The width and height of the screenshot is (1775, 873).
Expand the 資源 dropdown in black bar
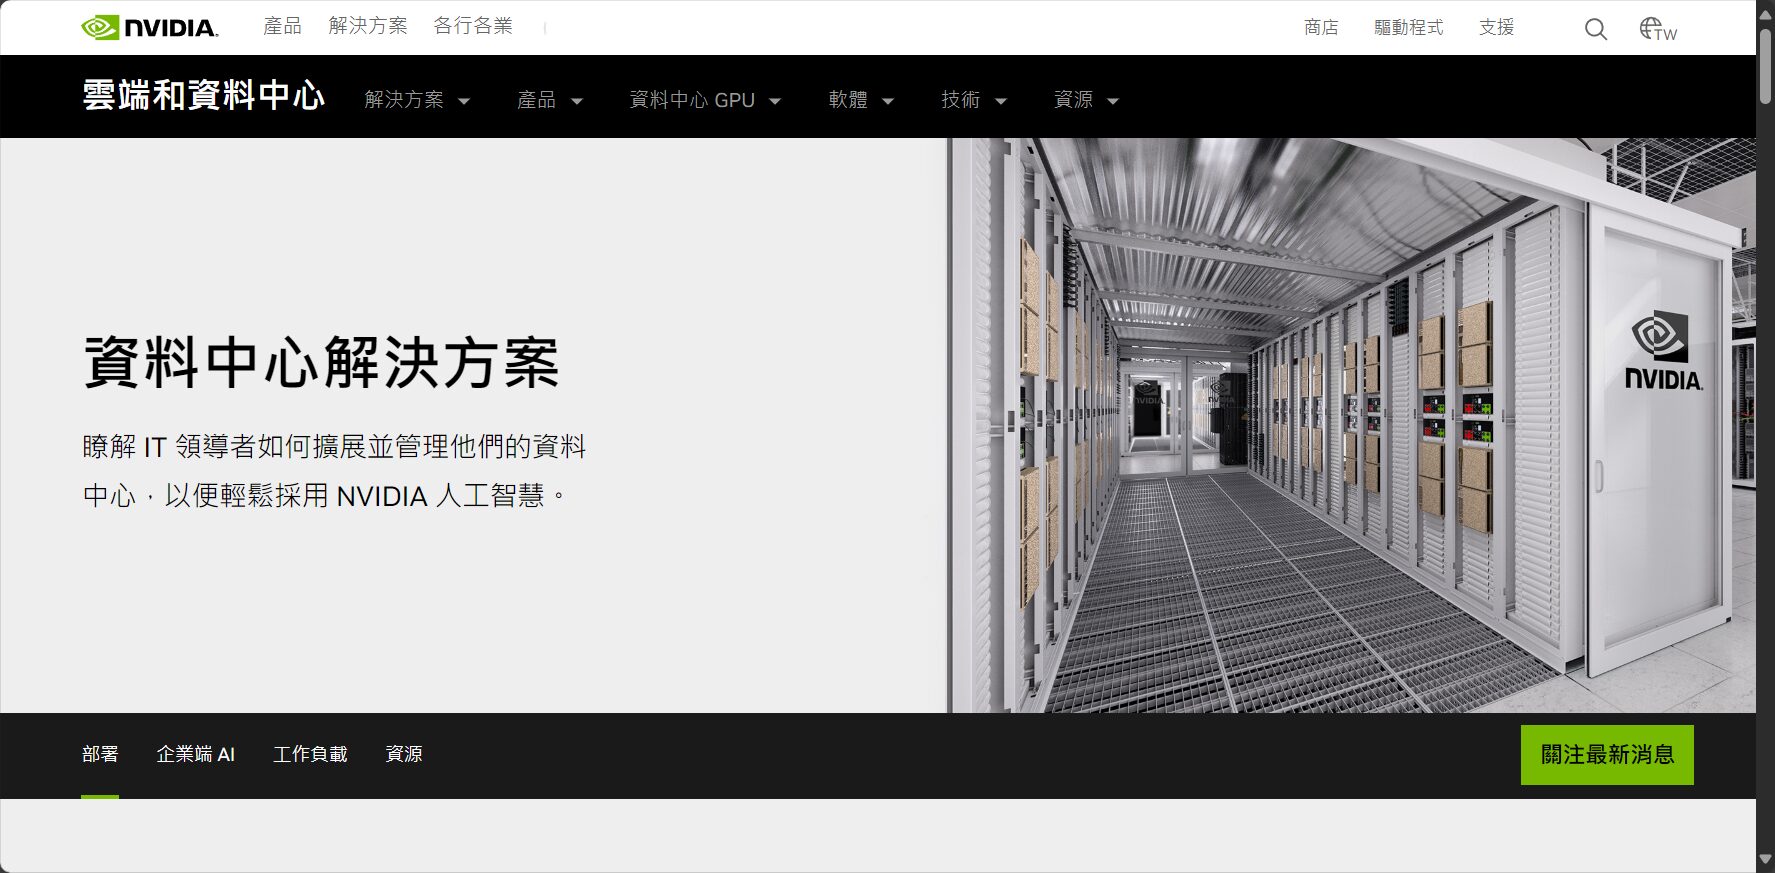1086,100
